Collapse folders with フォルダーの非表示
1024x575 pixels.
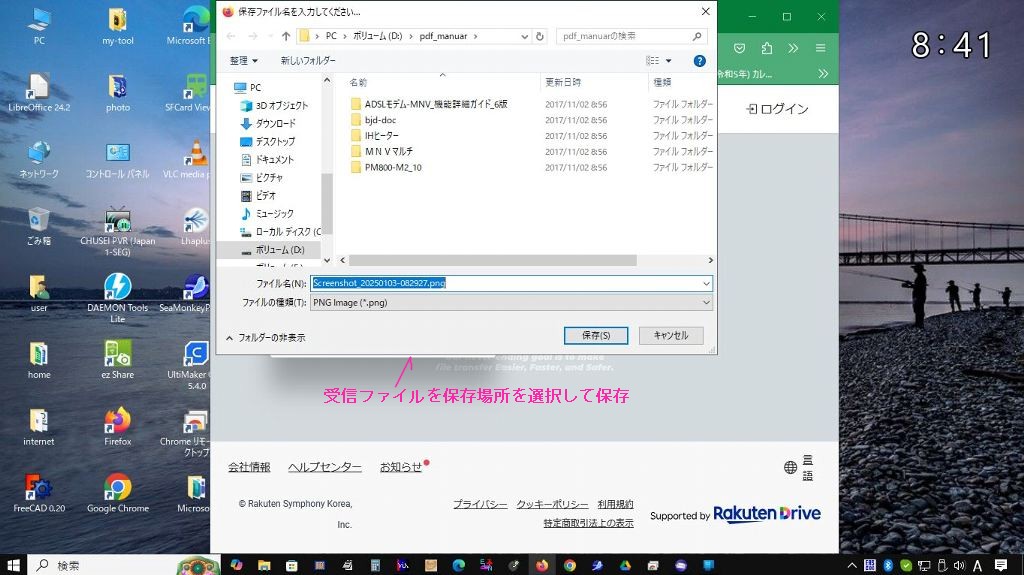click(266, 338)
